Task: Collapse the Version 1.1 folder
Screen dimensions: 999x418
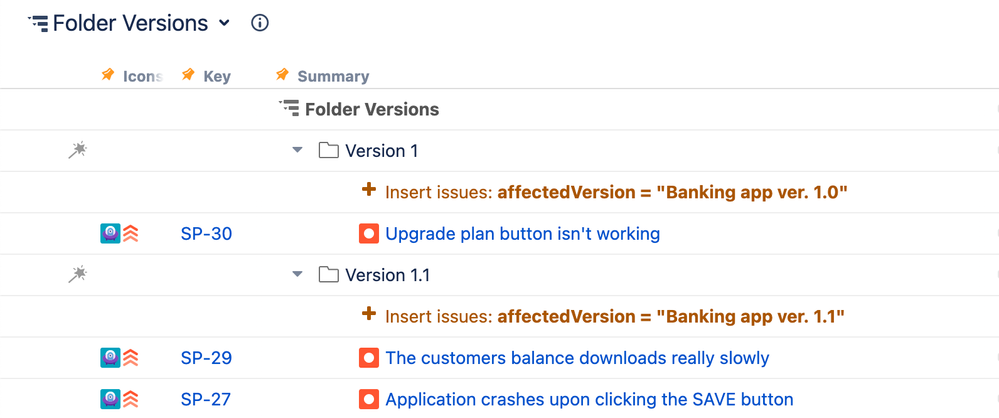Action: pos(297,275)
